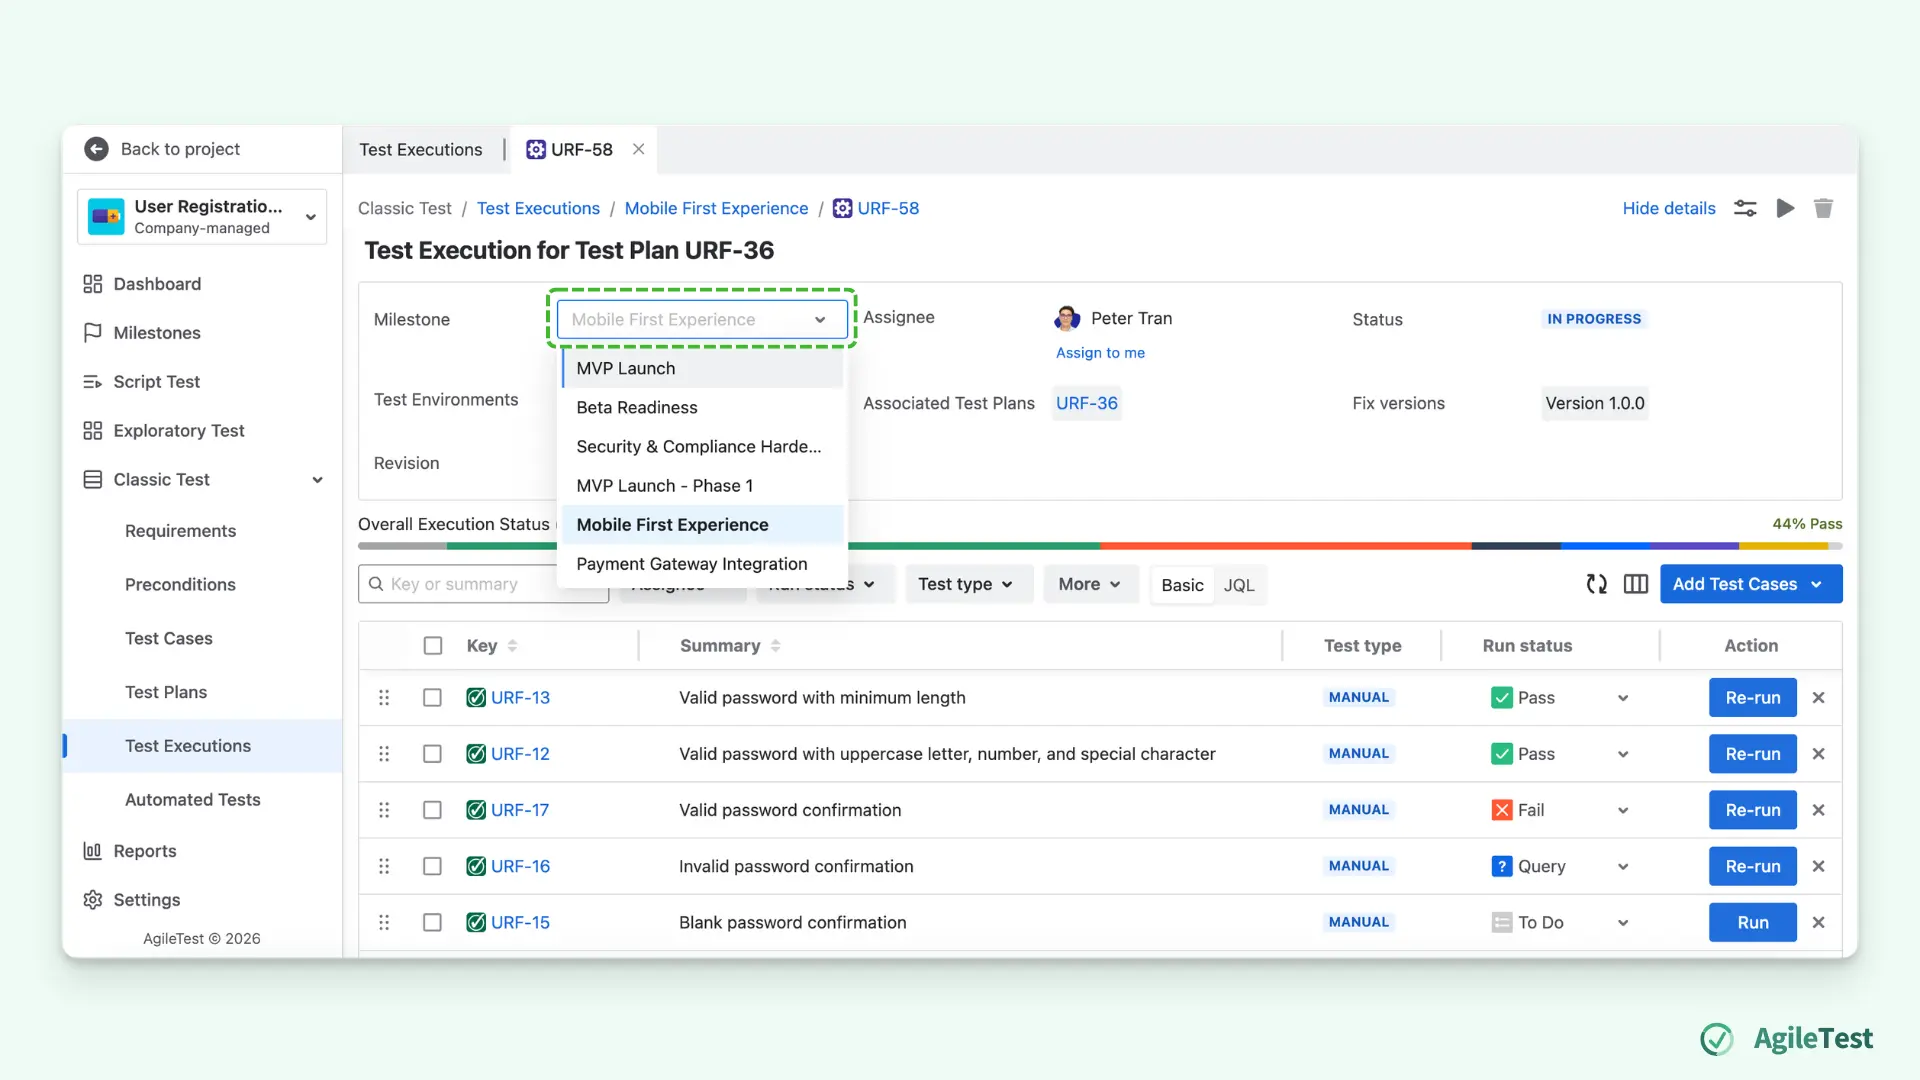Open the column configuration icon
Viewport: 1920px width, 1080px height.
1636,584
